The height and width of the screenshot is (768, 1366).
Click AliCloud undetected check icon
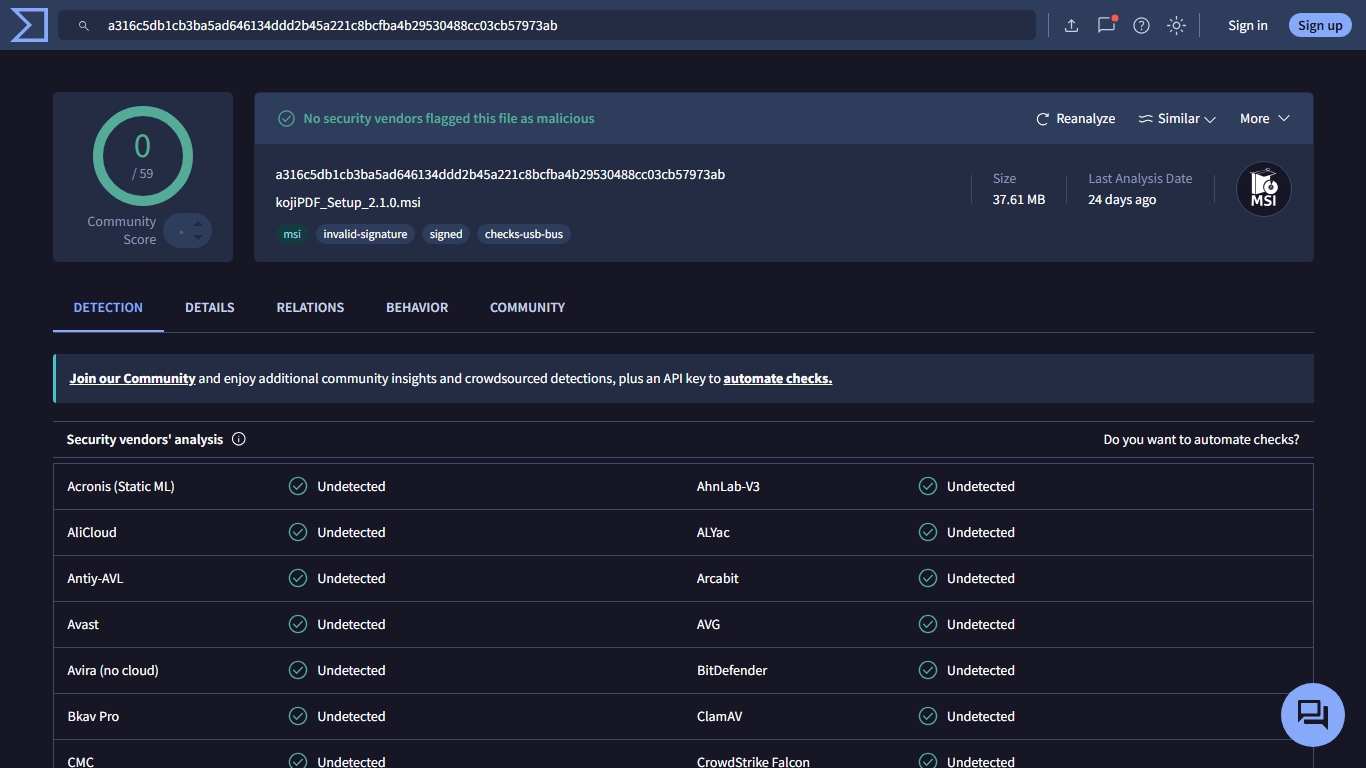point(298,532)
